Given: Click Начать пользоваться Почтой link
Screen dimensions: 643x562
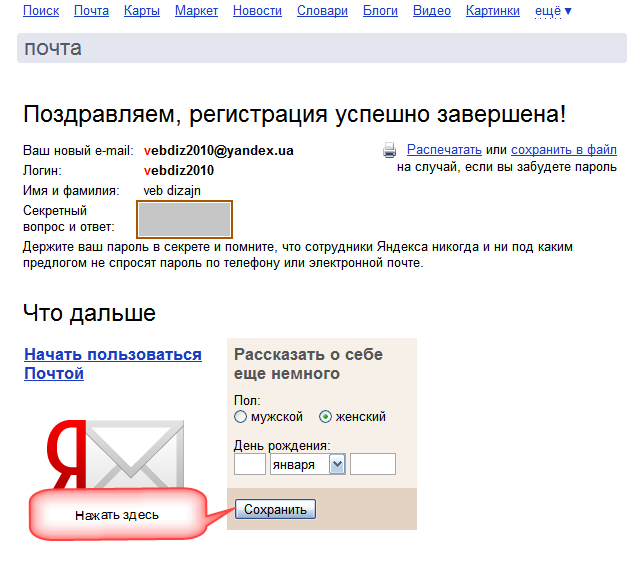Looking at the screenshot, I should coord(113,364).
